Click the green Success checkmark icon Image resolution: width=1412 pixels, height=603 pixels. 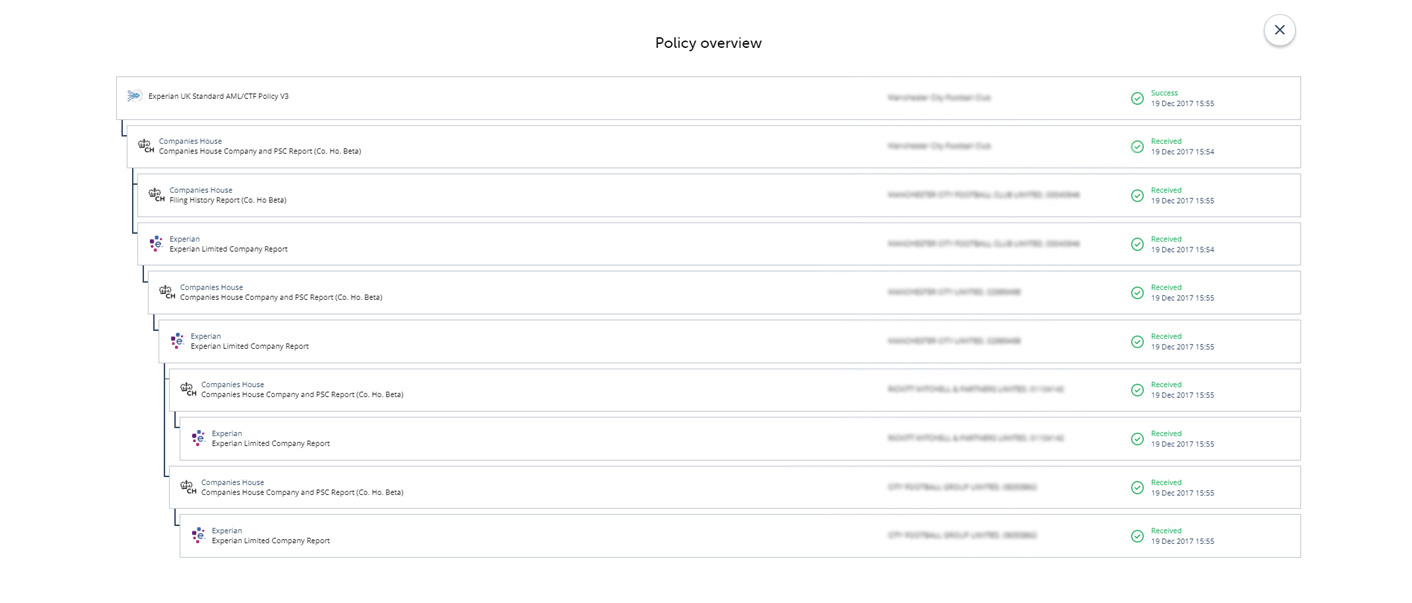tap(1137, 98)
